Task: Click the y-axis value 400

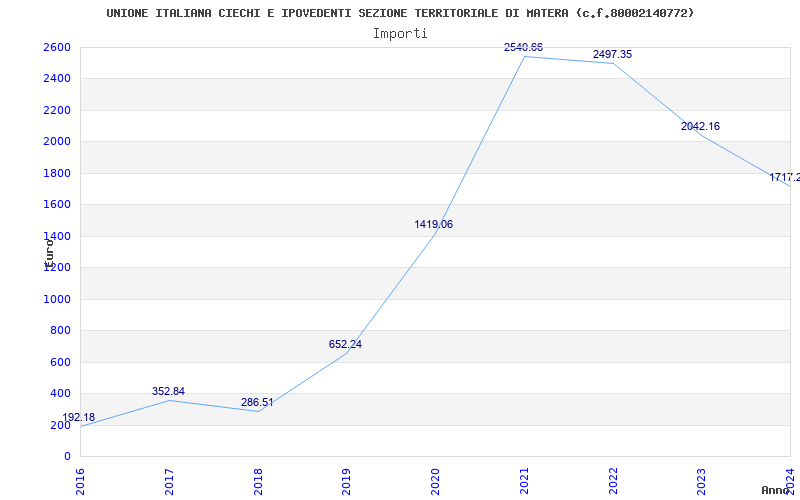Action: [x=60, y=394]
